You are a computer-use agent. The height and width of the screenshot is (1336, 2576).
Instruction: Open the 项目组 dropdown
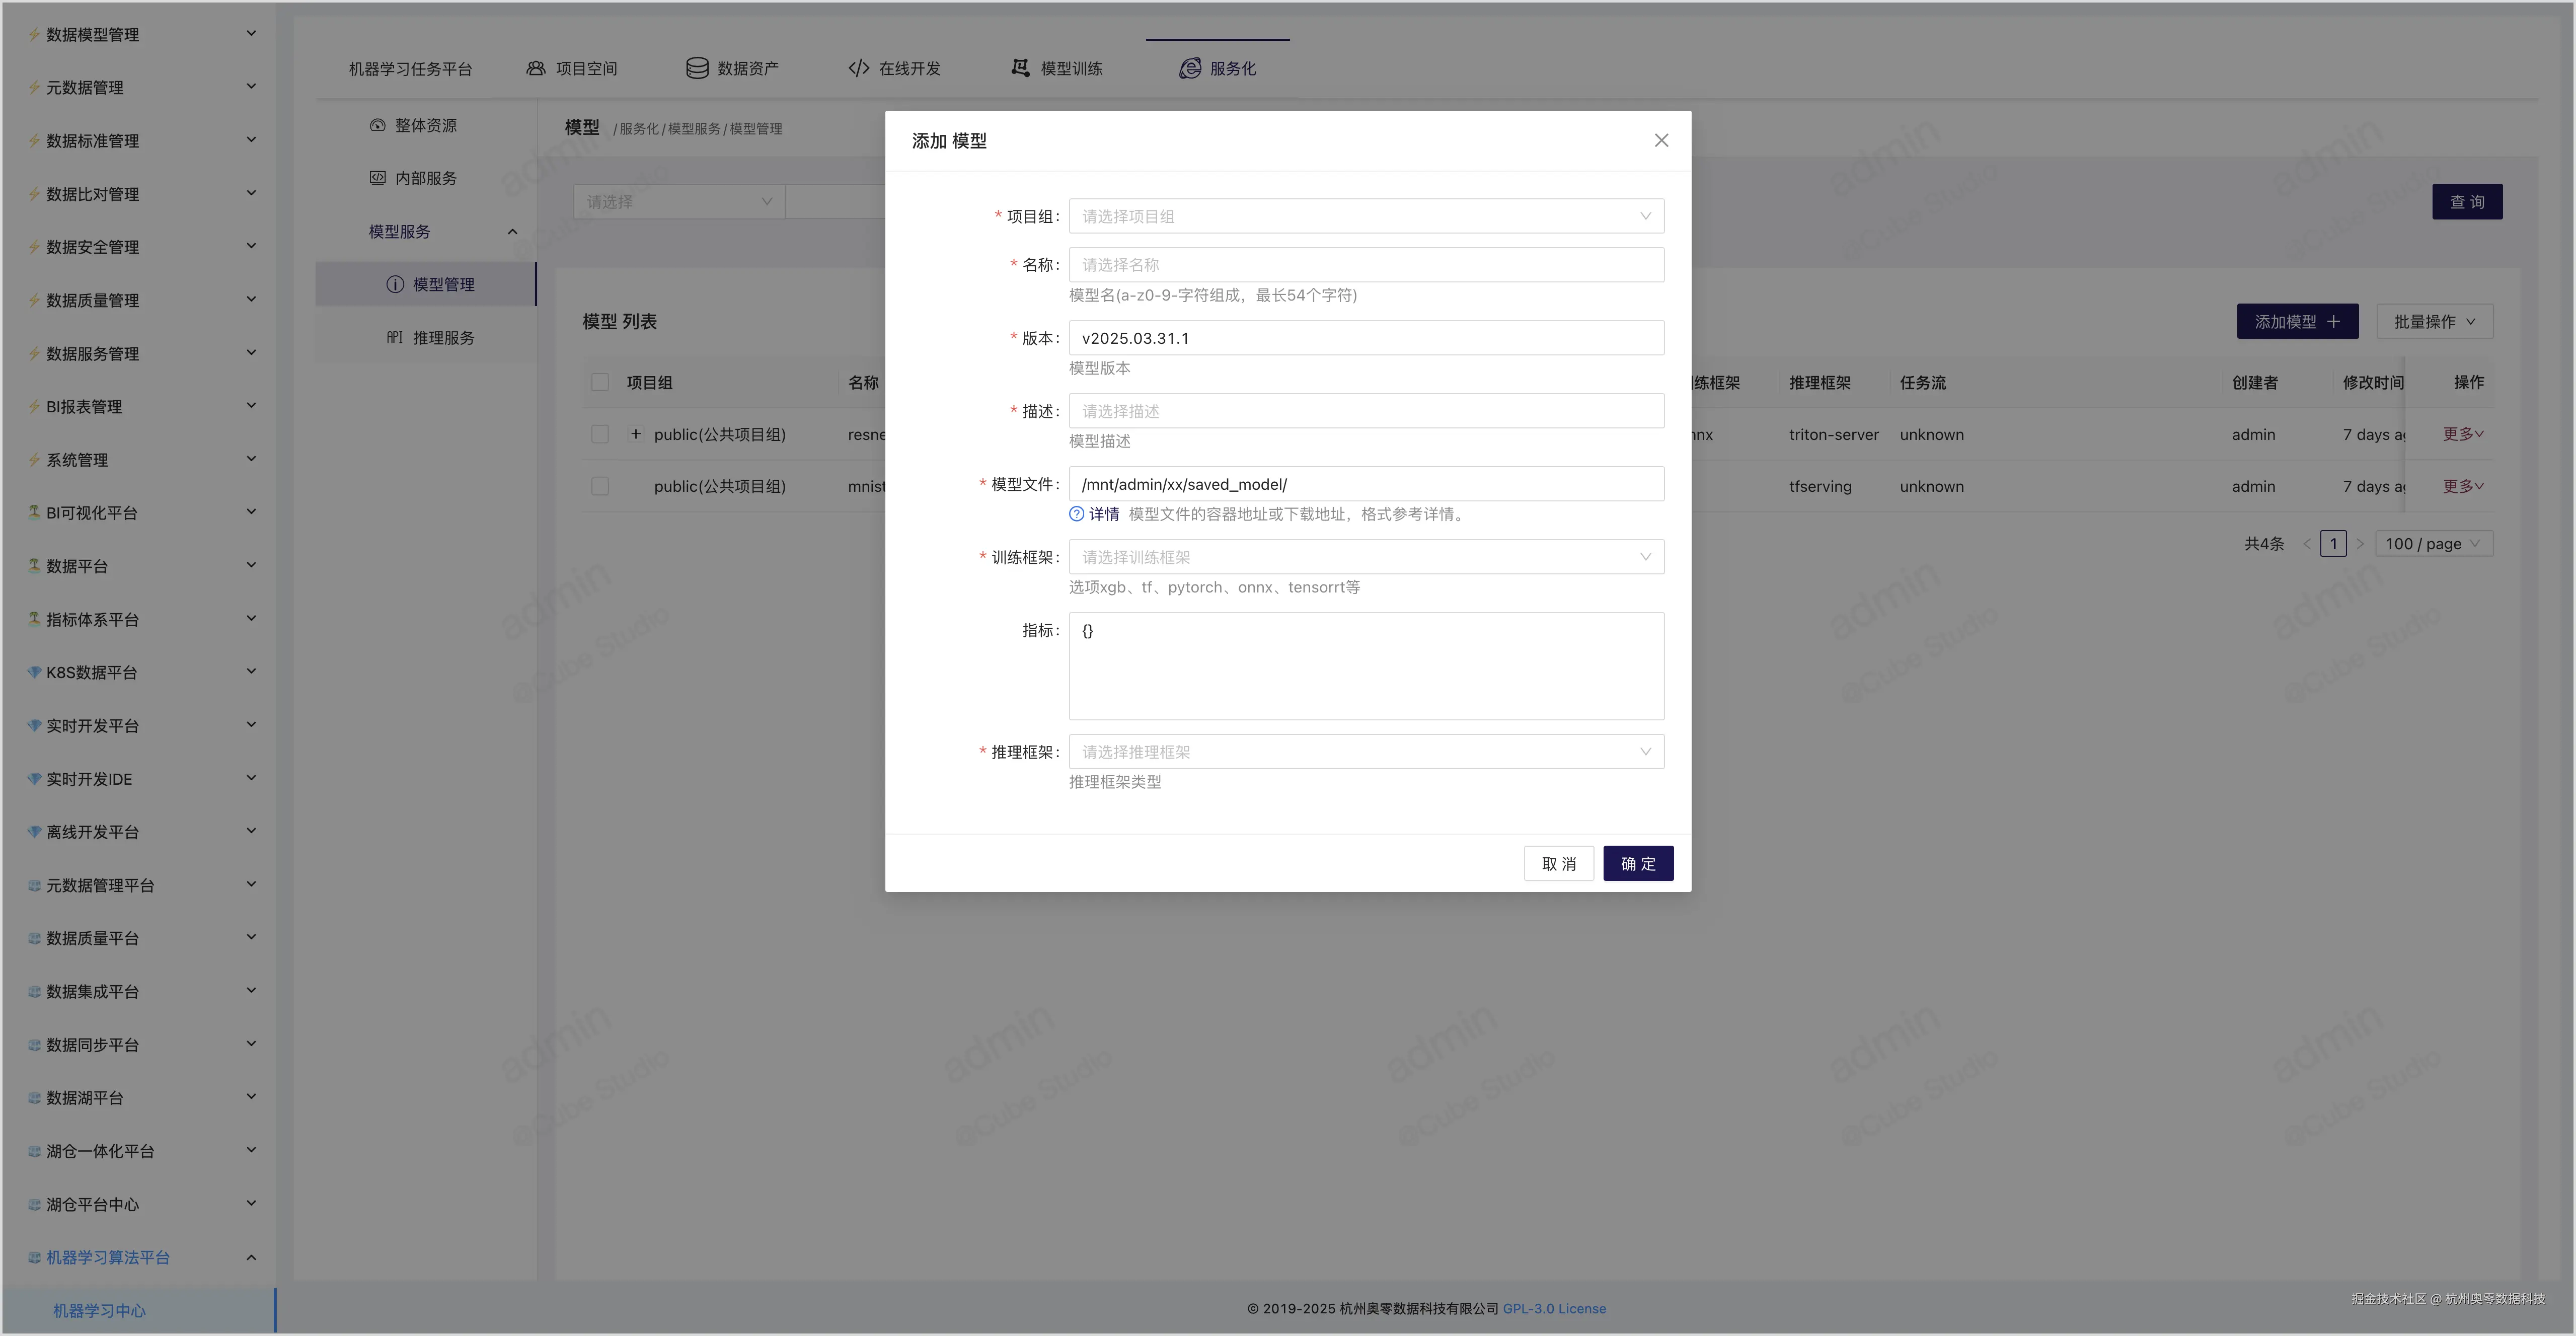click(x=1365, y=216)
